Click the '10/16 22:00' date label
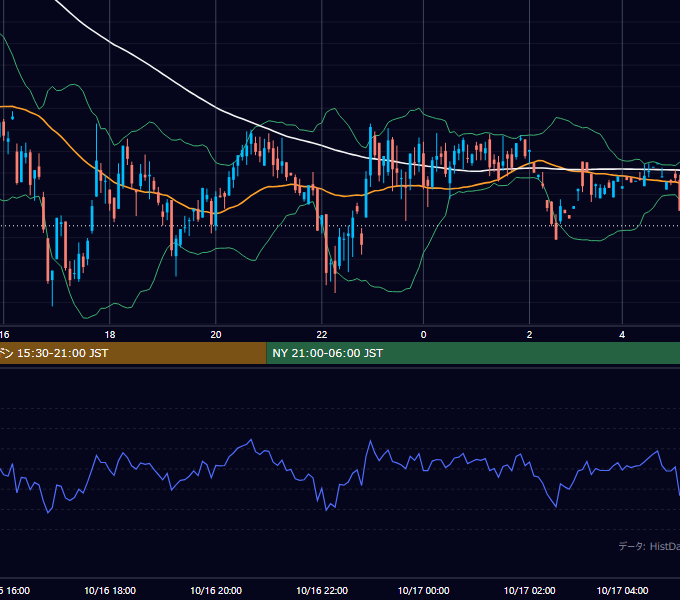This screenshot has height=600, width=680. pyautogui.click(x=322, y=590)
